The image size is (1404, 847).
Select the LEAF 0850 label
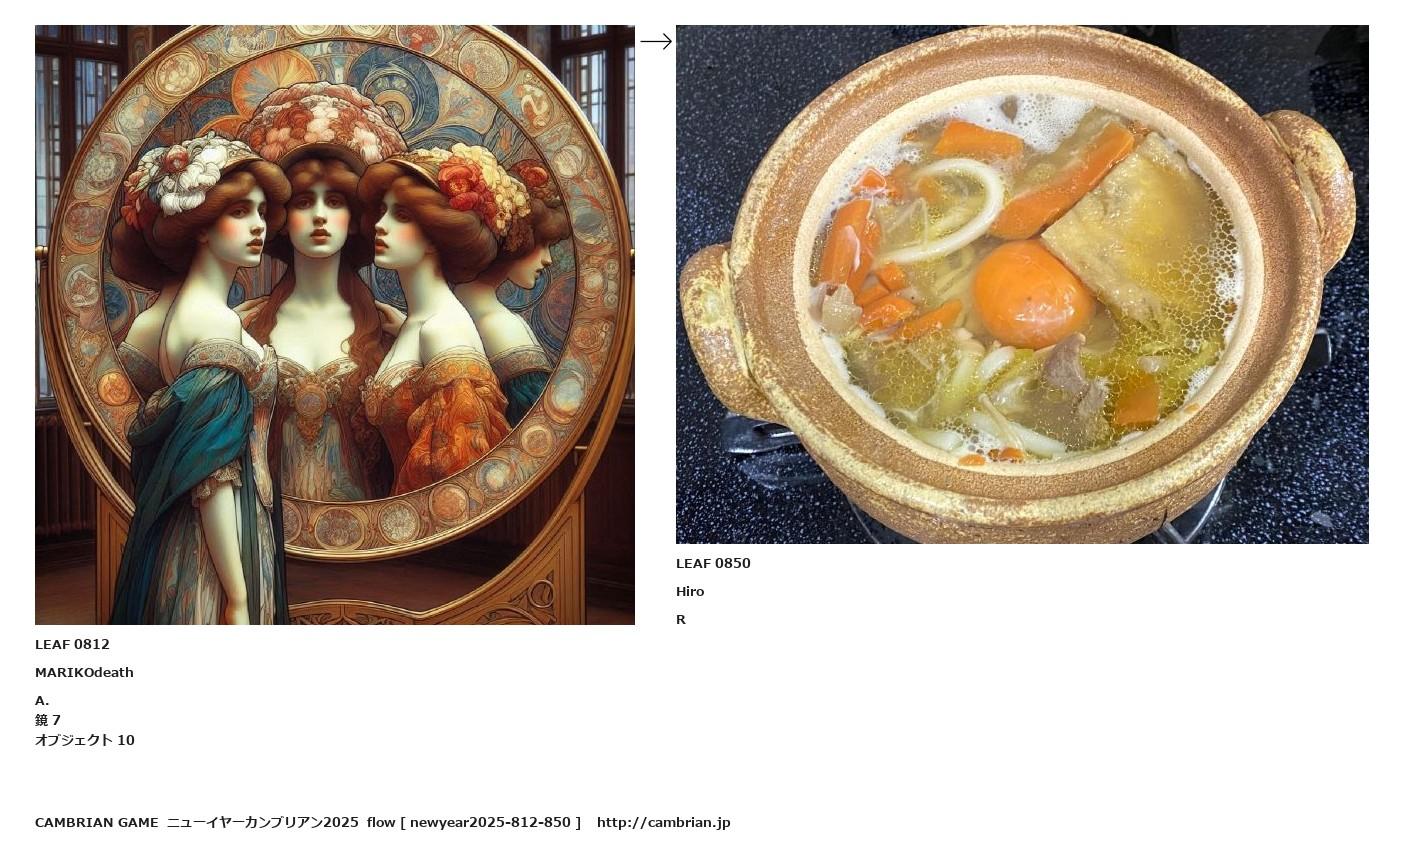pos(713,563)
